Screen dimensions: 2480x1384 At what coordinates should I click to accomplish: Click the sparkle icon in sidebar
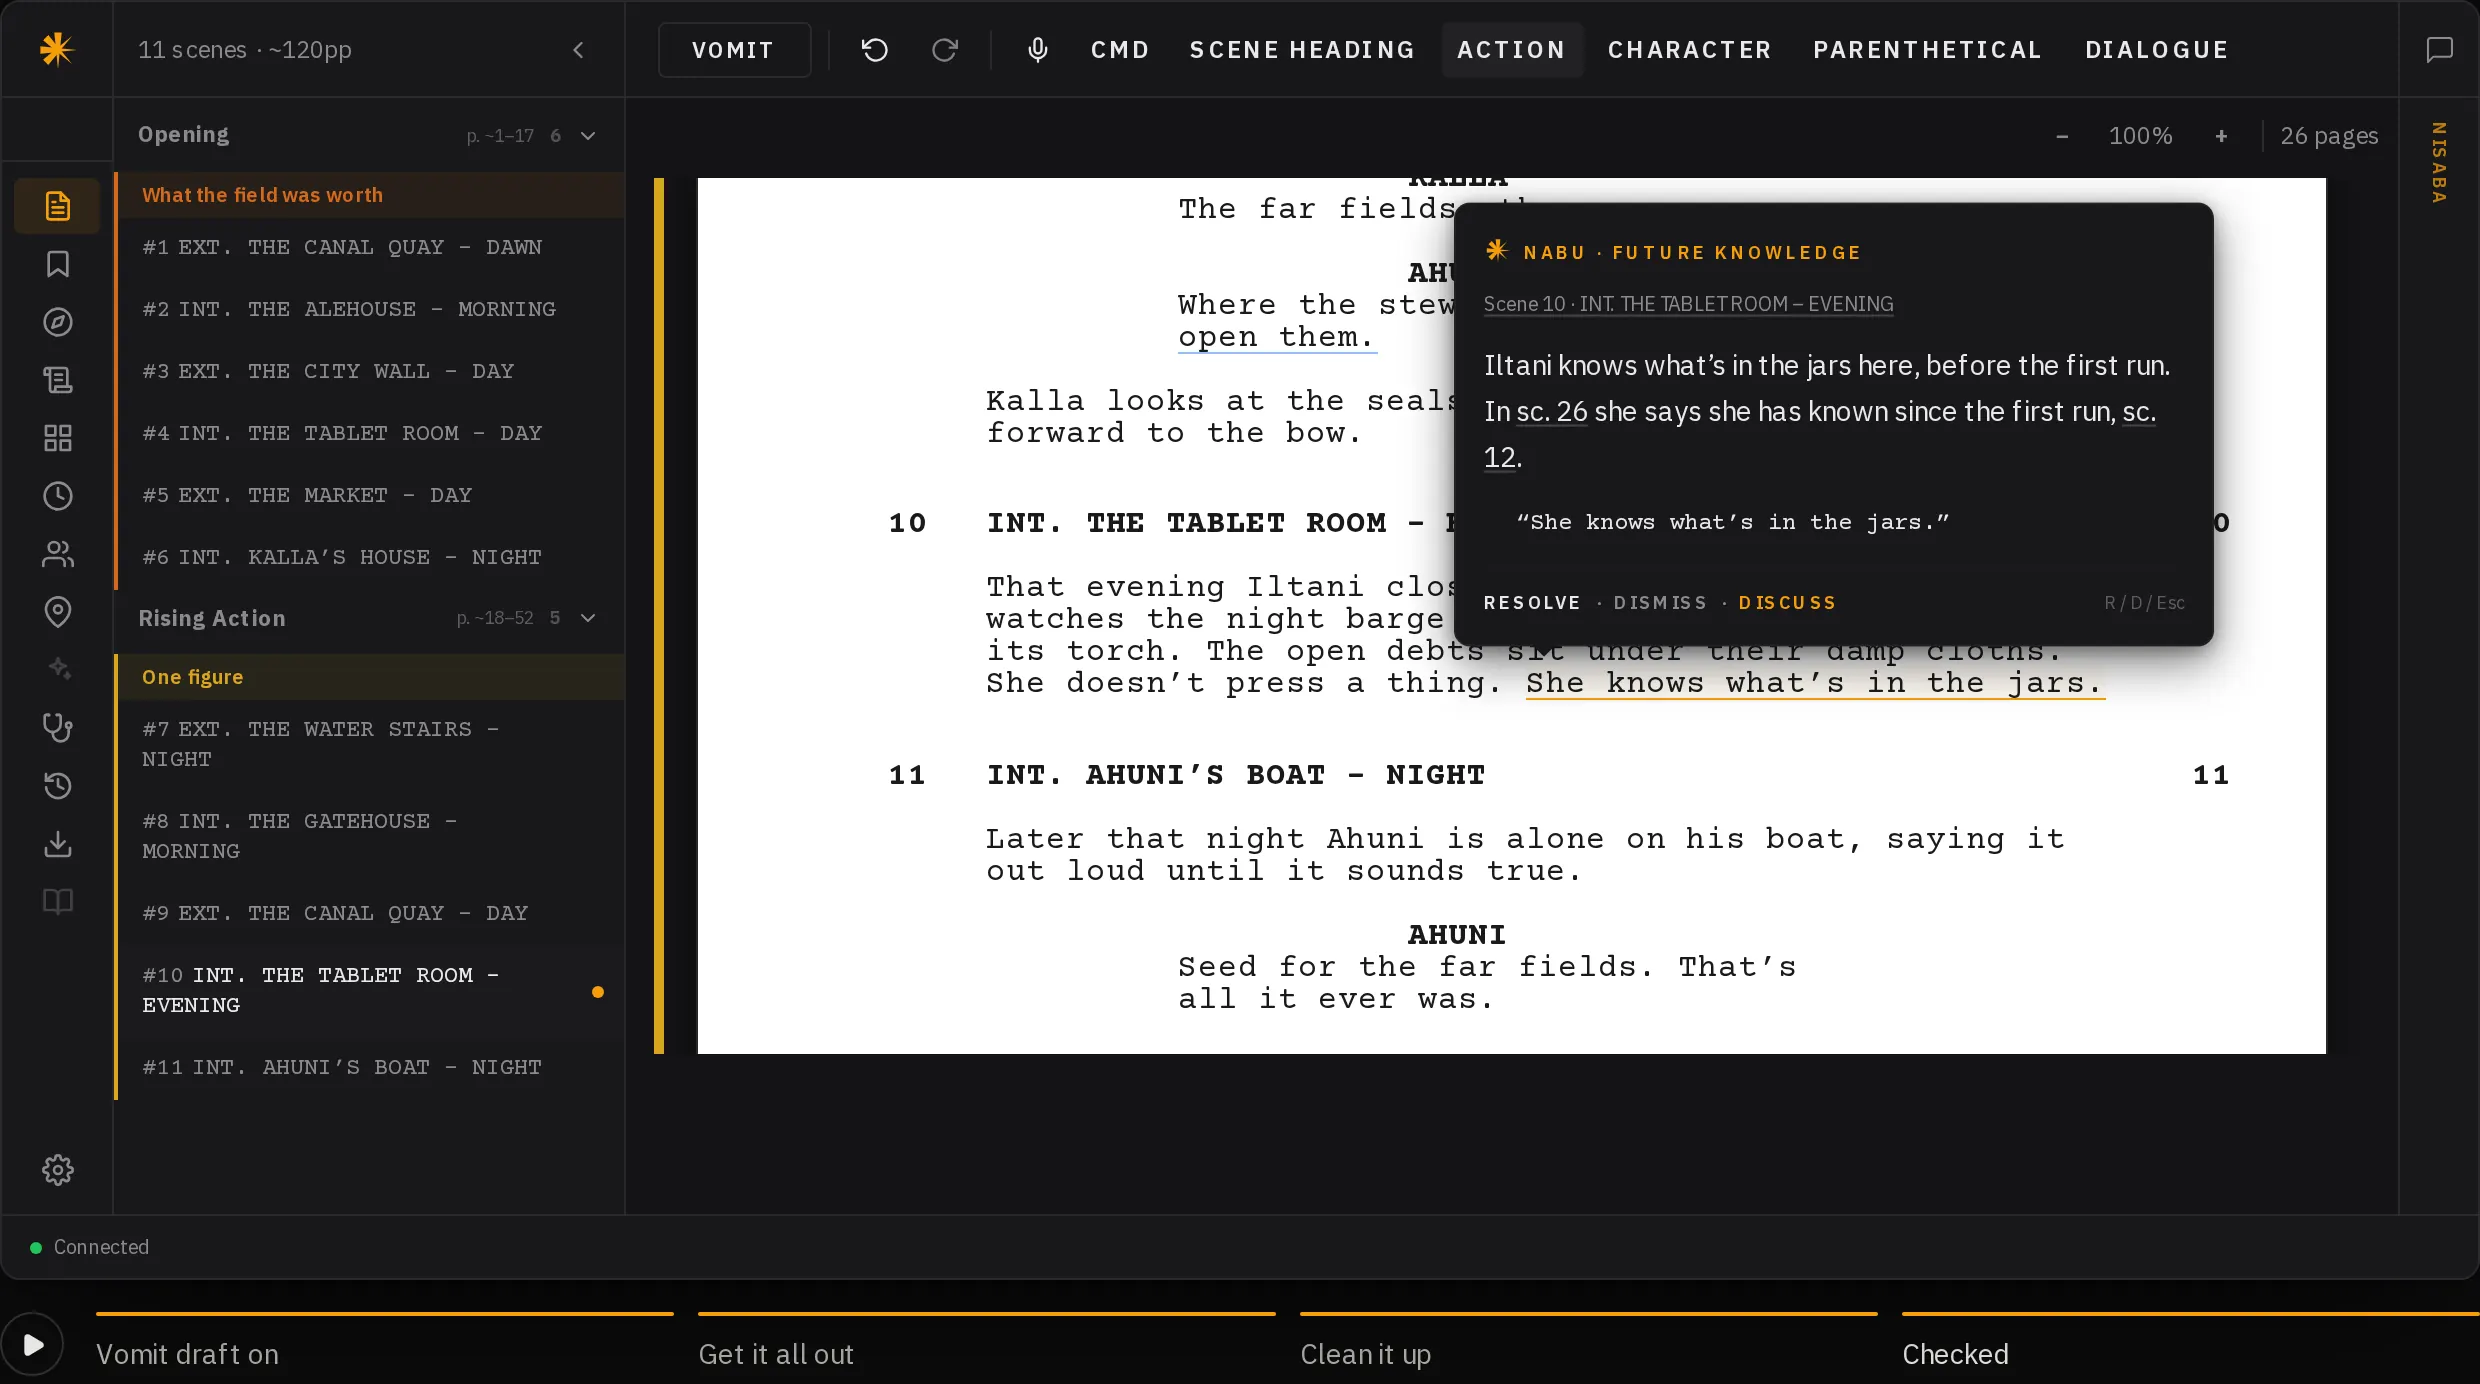(x=58, y=668)
